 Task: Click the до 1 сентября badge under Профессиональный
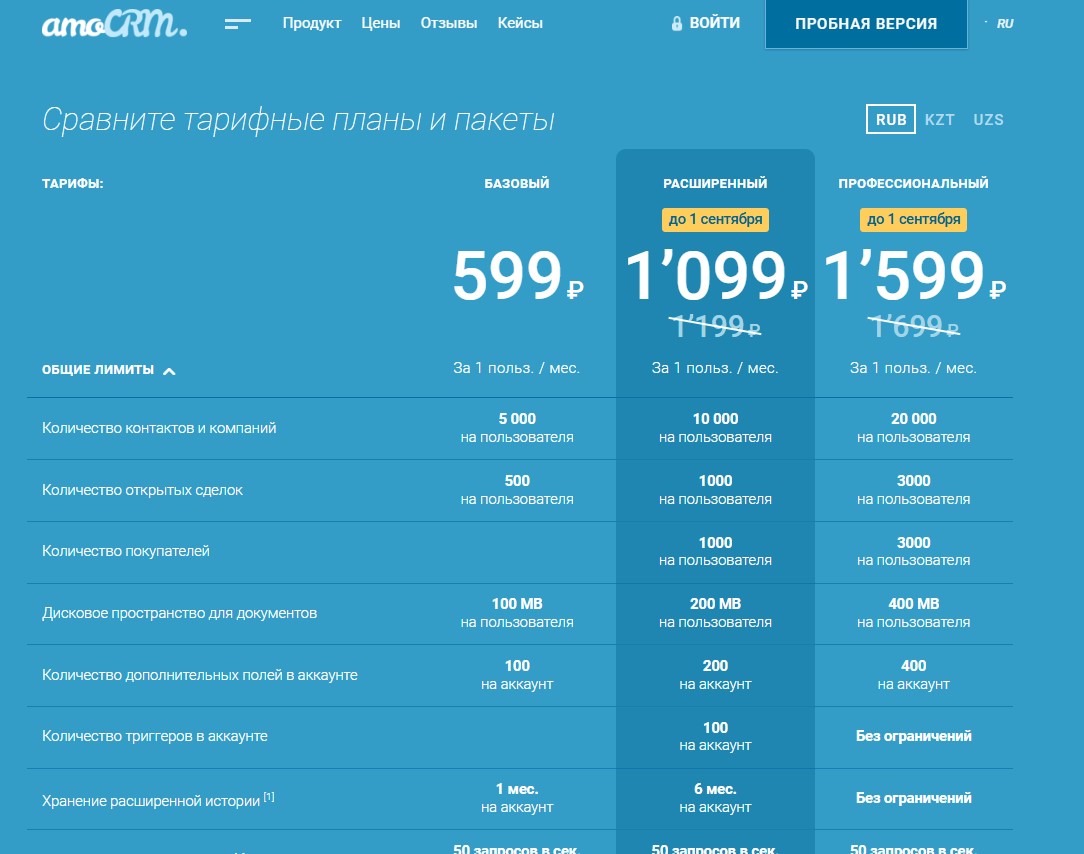point(913,220)
